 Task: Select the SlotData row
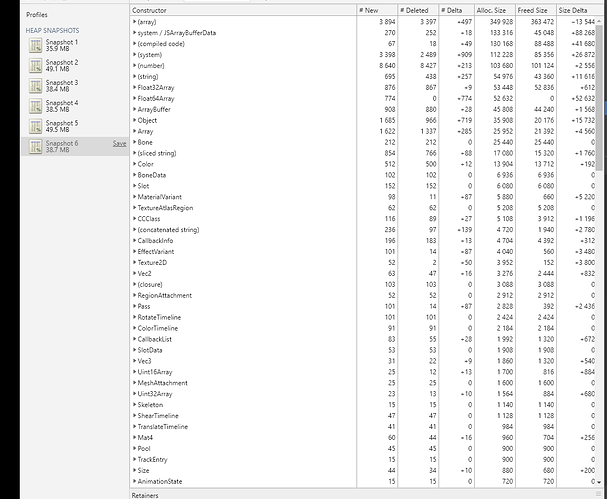(x=363, y=350)
